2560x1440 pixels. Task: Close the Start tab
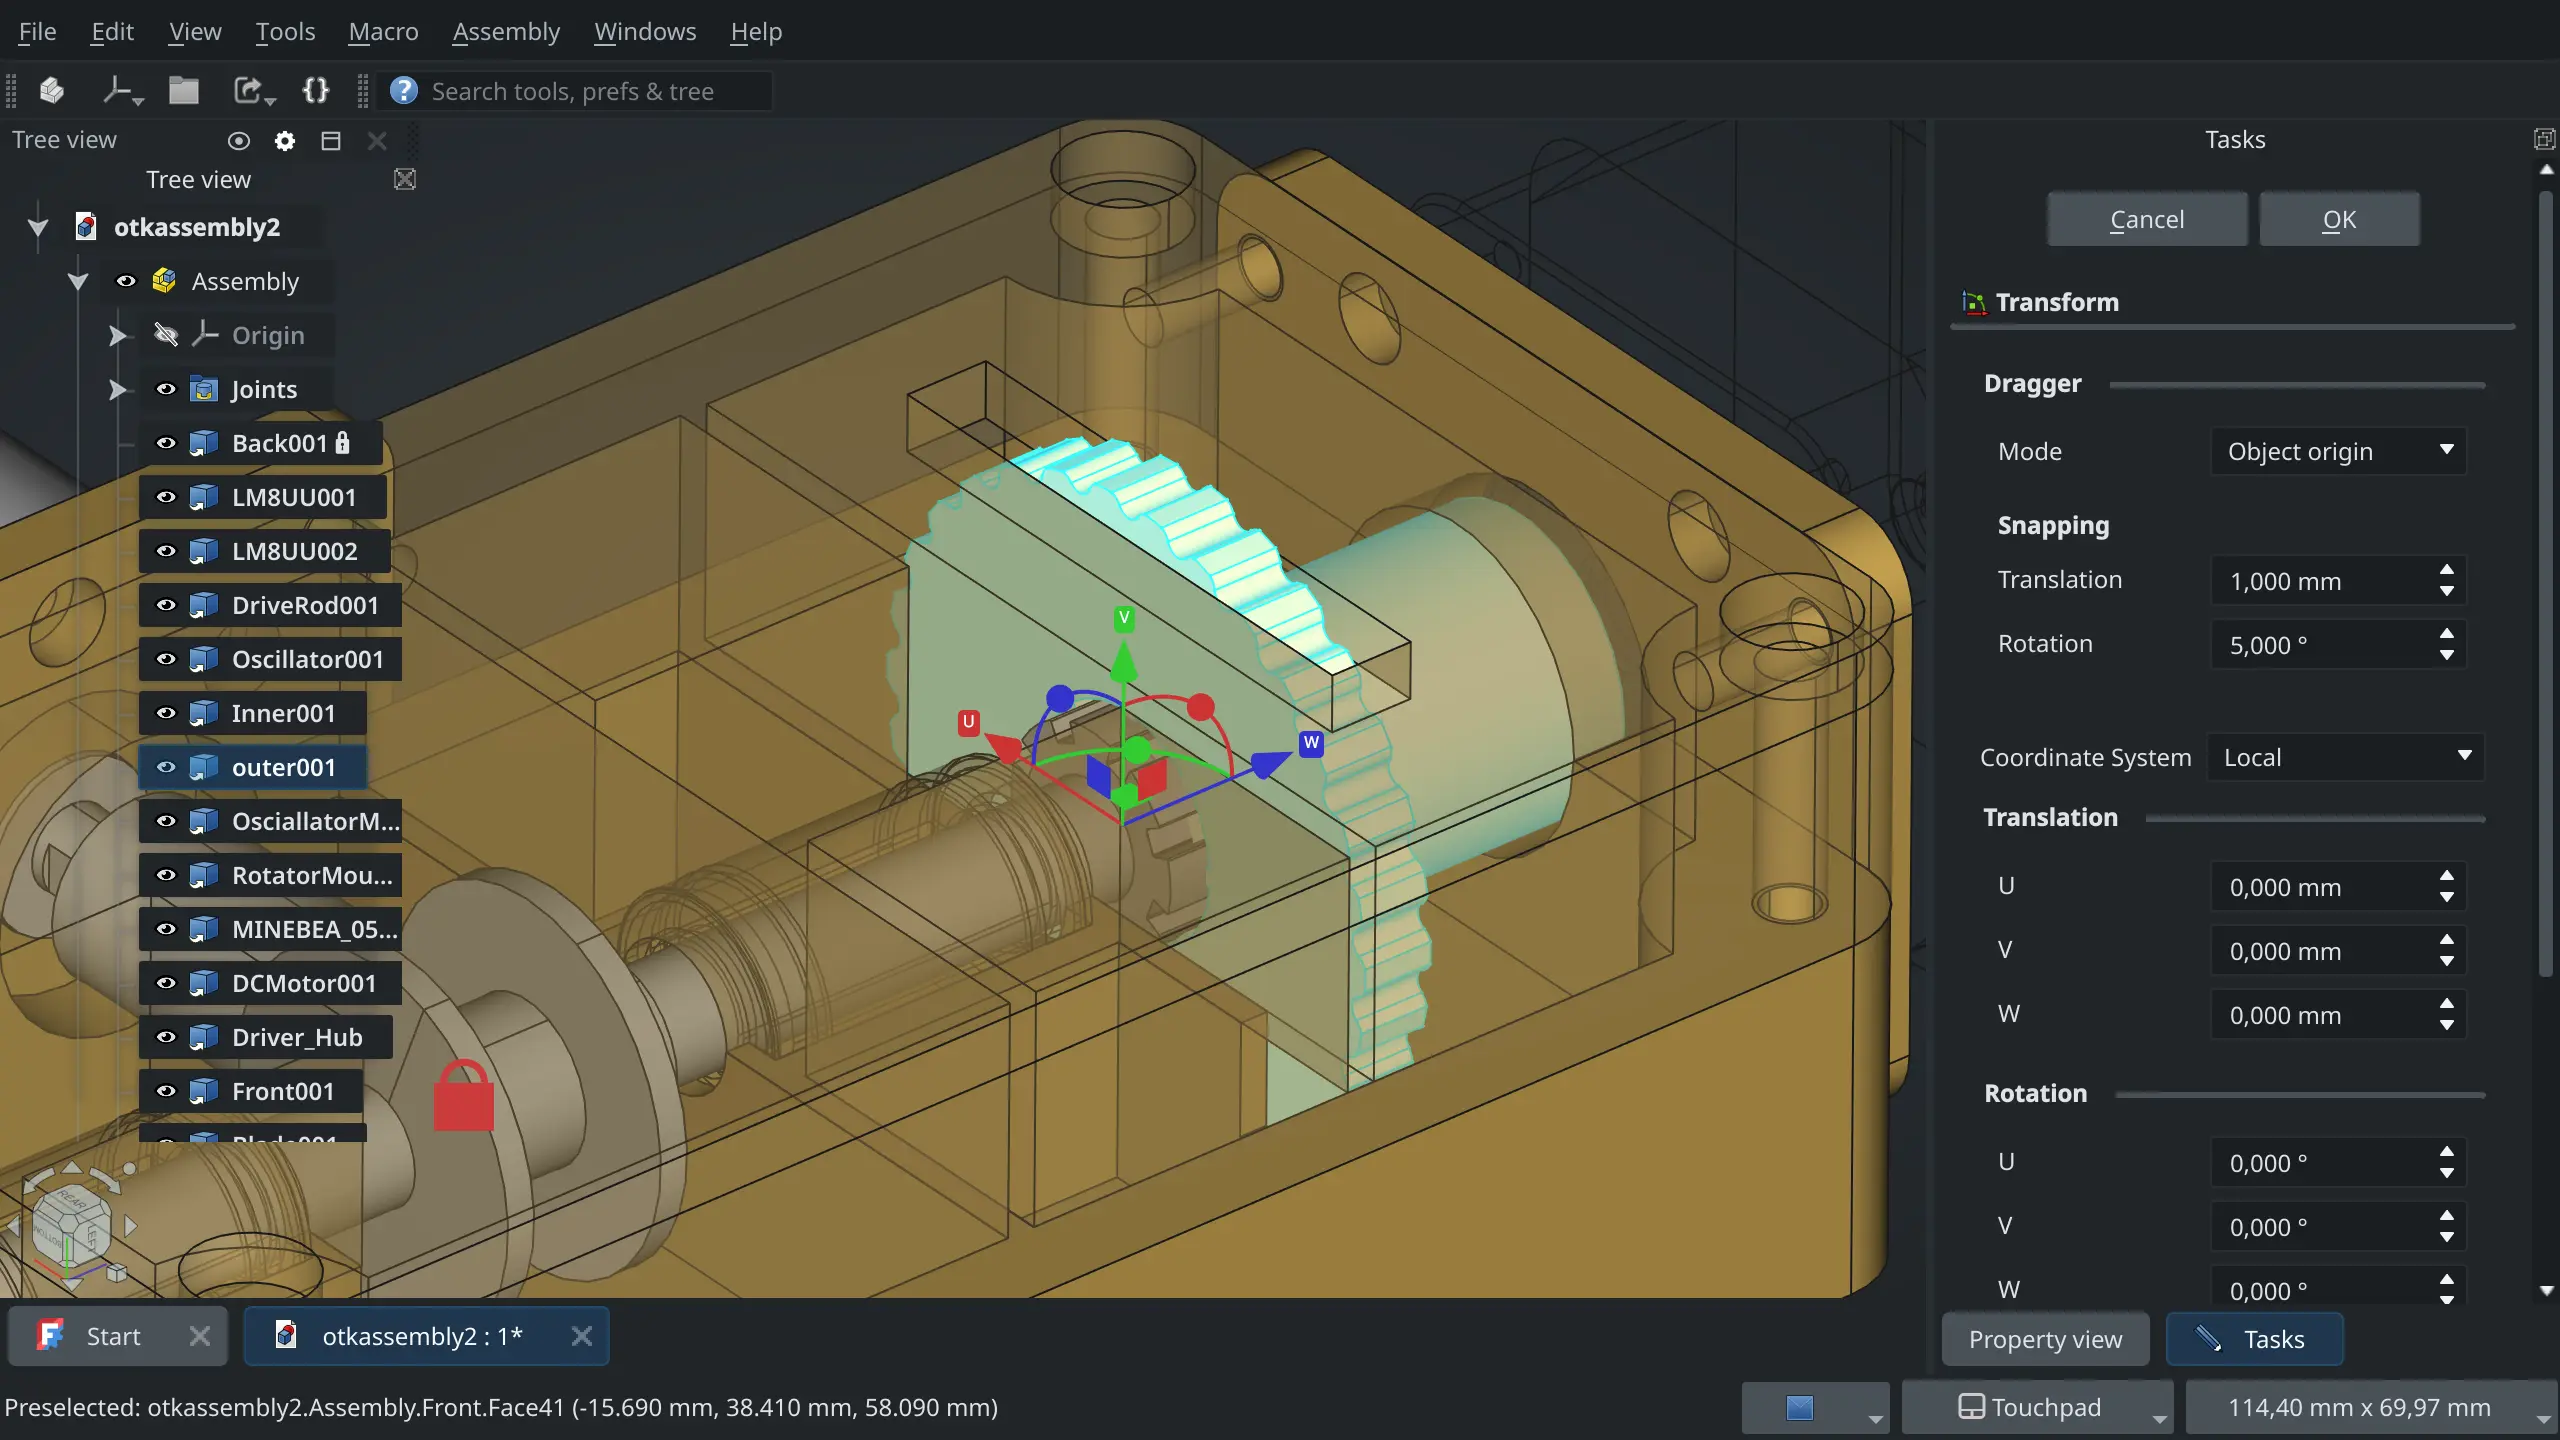tap(200, 1336)
